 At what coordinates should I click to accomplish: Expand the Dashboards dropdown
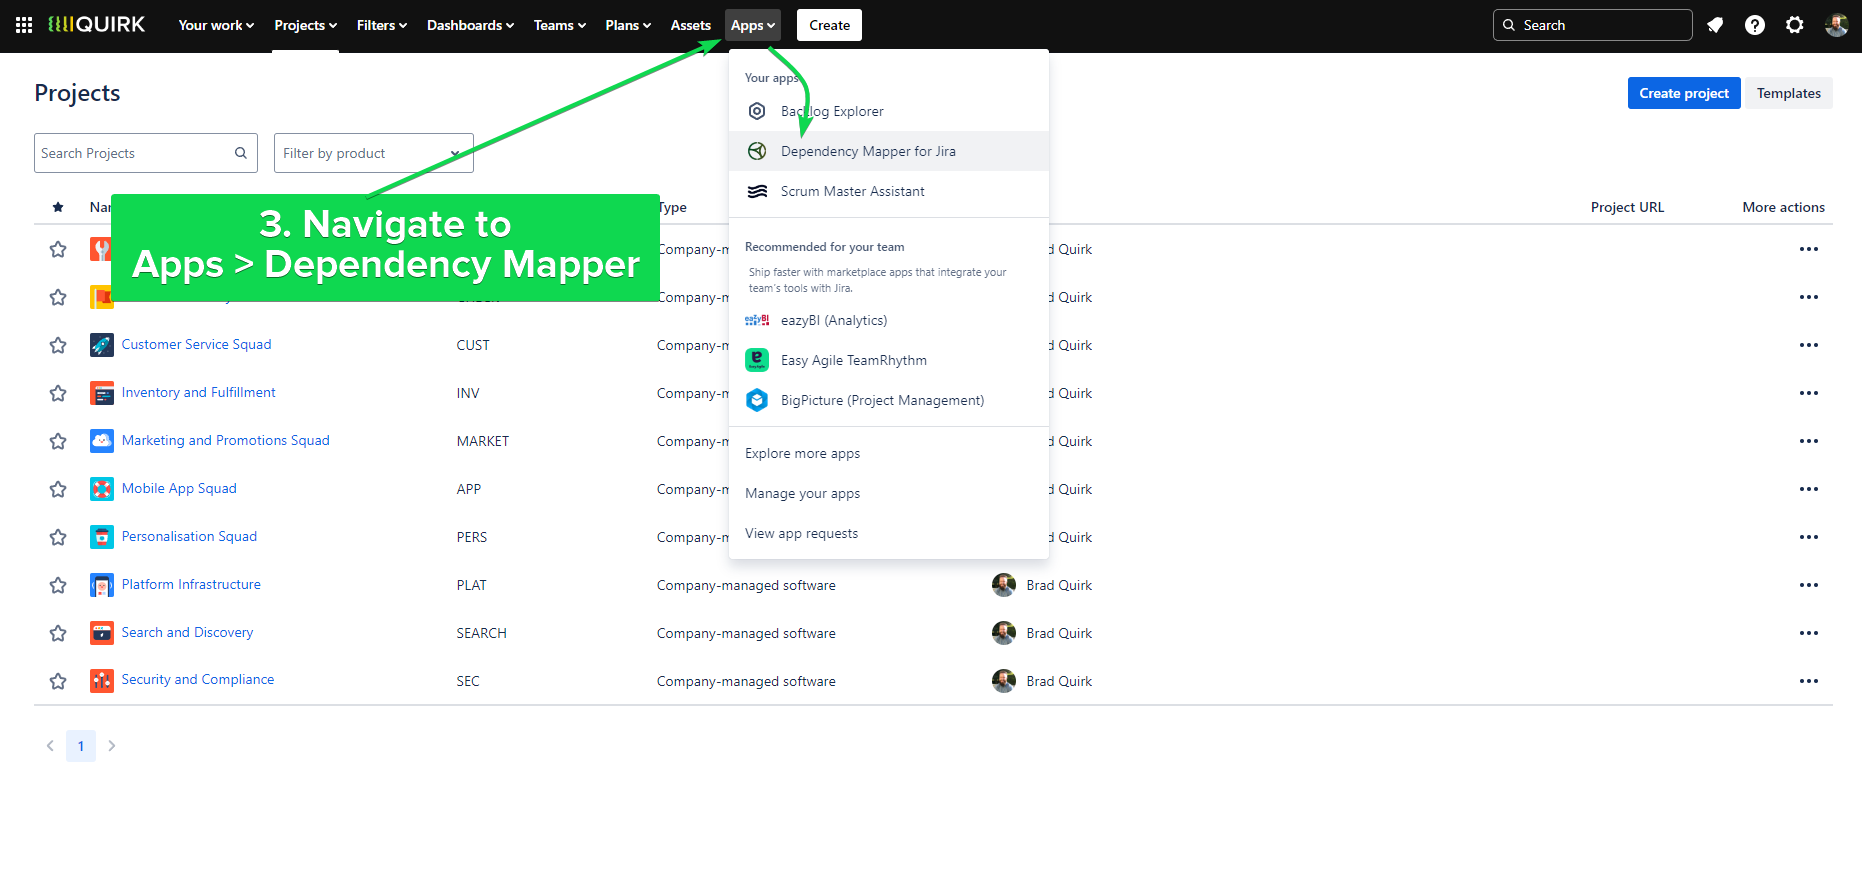click(x=470, y=25)
